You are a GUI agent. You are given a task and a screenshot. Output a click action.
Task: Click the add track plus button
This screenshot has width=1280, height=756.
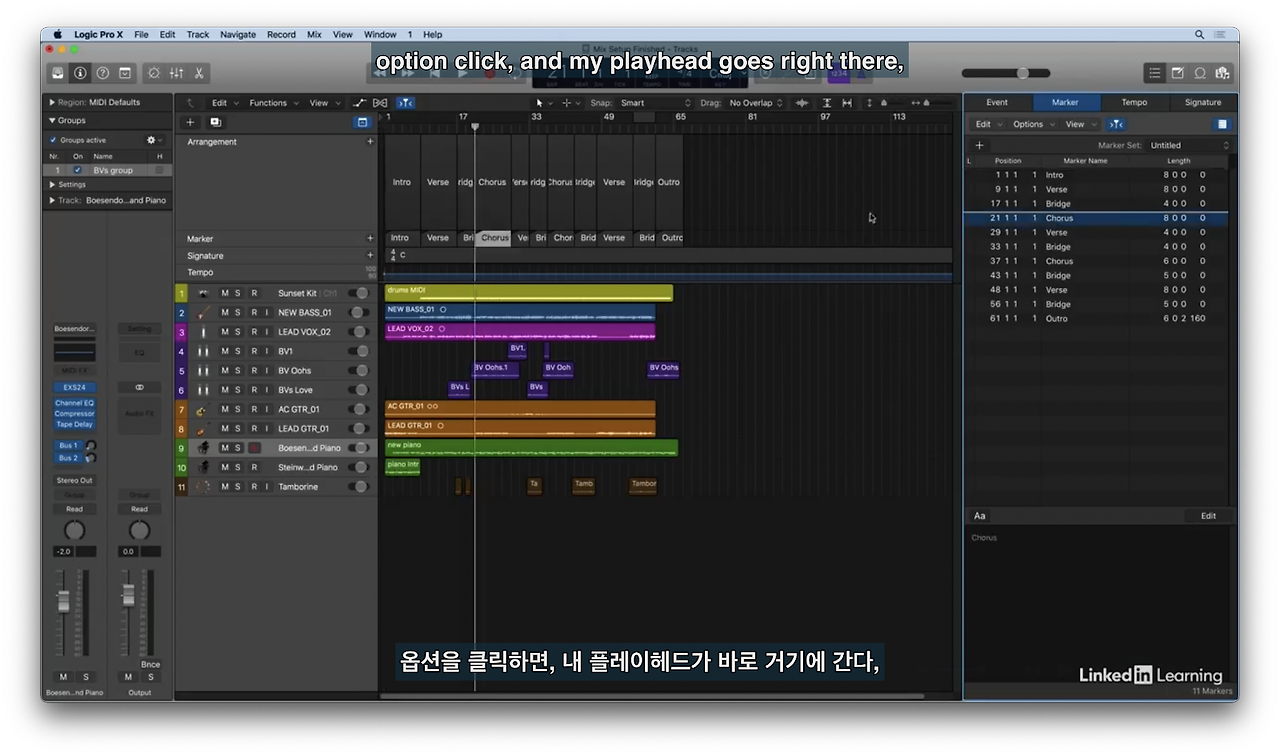(191, 122)
